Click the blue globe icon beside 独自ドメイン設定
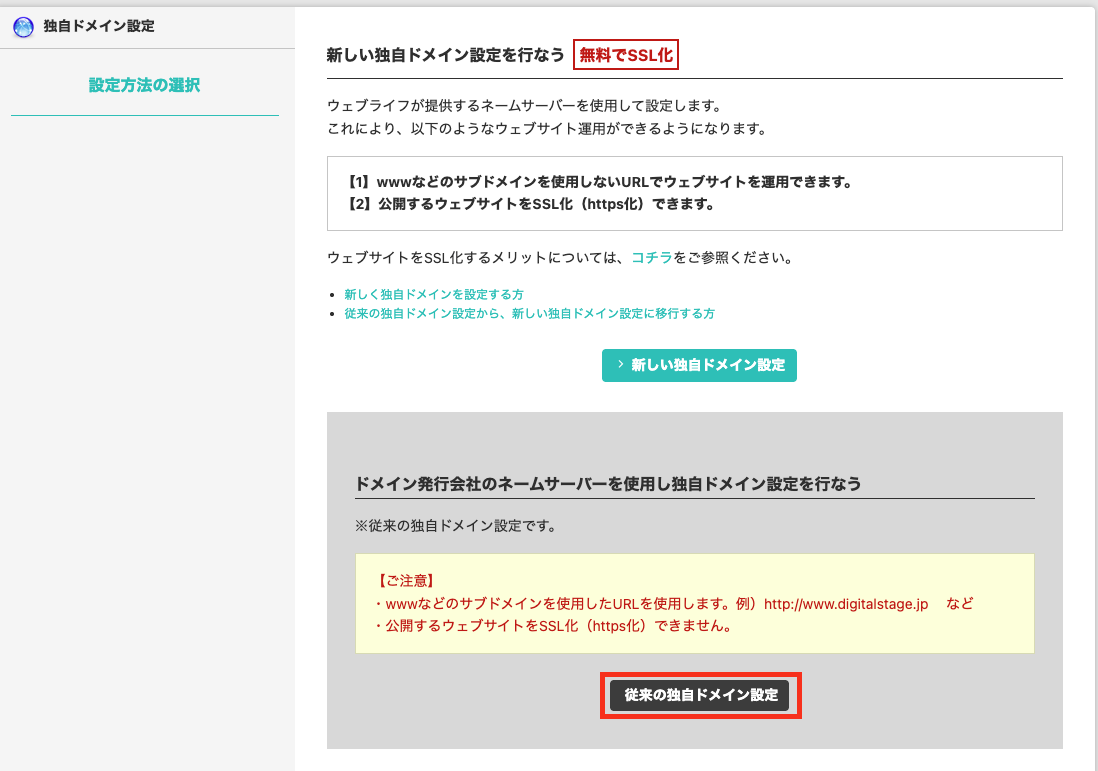 coord(23,27)
